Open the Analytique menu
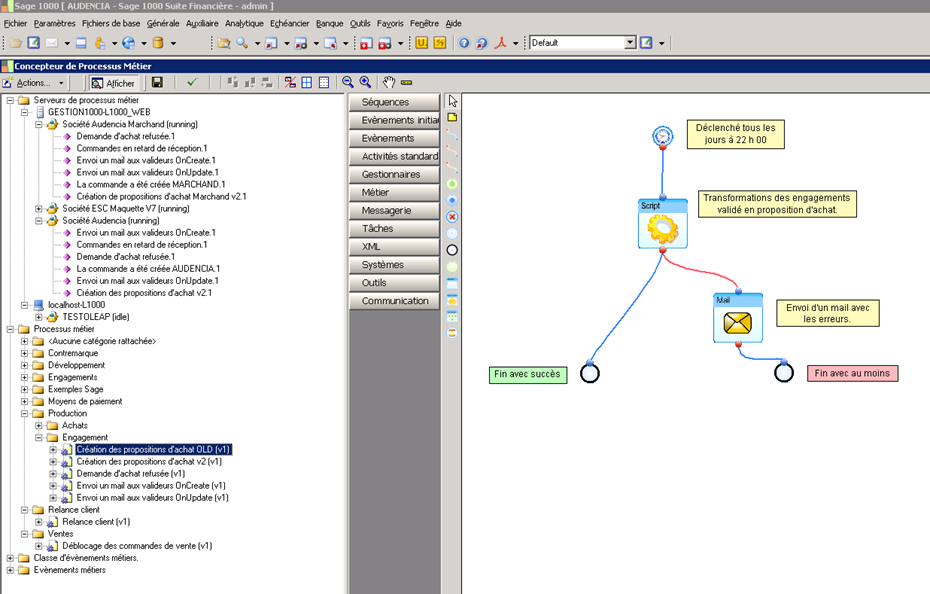This screenshot has height=594, width=930. pyautogui.click(x=244, y=24)
